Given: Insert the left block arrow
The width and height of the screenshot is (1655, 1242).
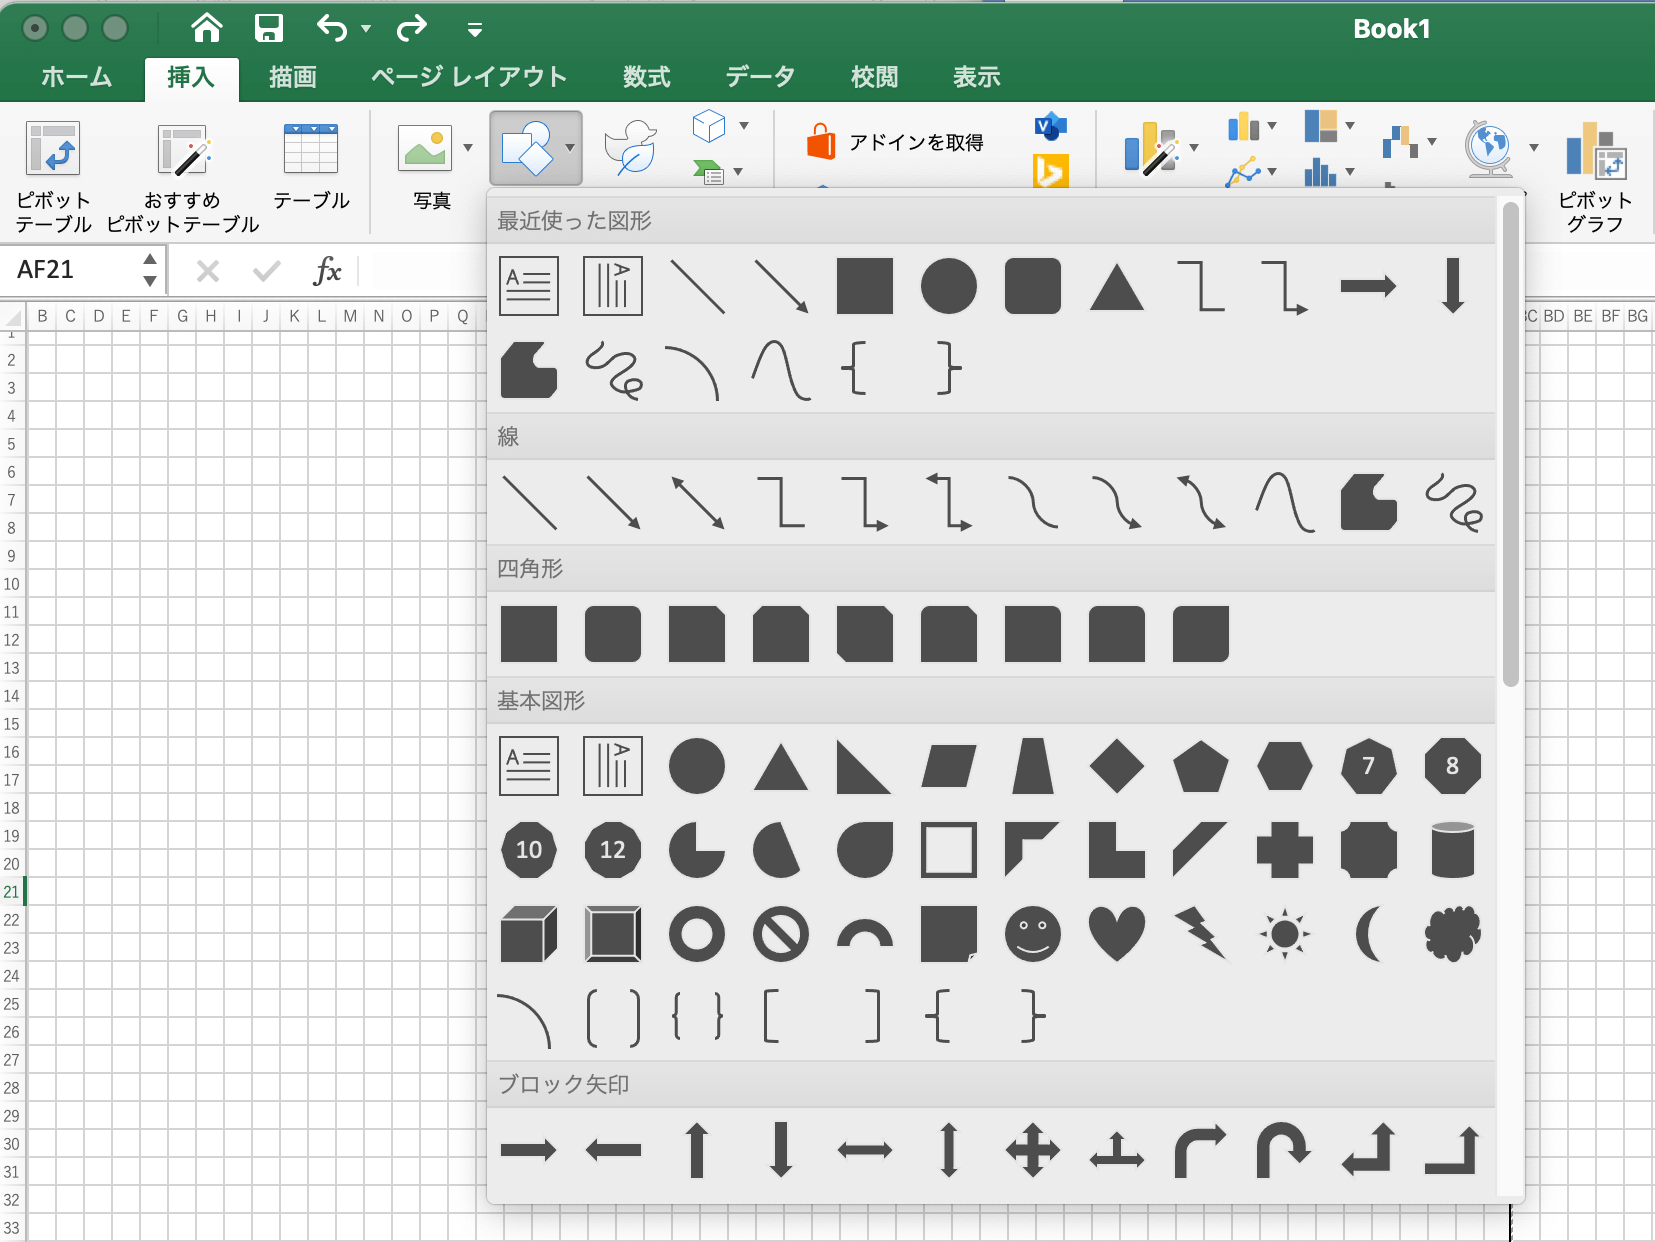Looking at the screenshot, I should pyautogui.click(x=613, y=1150).
